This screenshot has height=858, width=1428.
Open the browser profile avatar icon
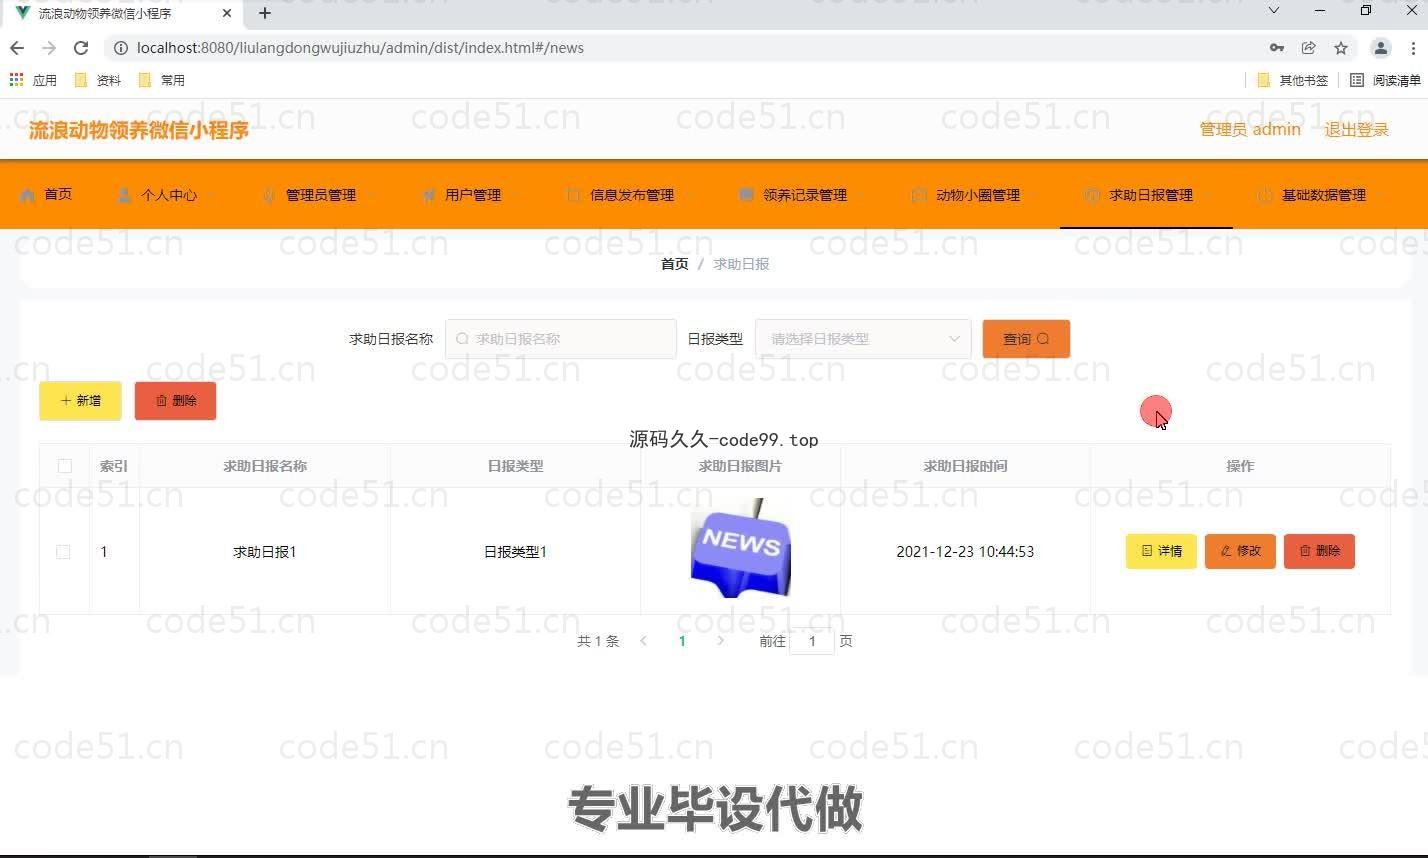[1381, 48]
